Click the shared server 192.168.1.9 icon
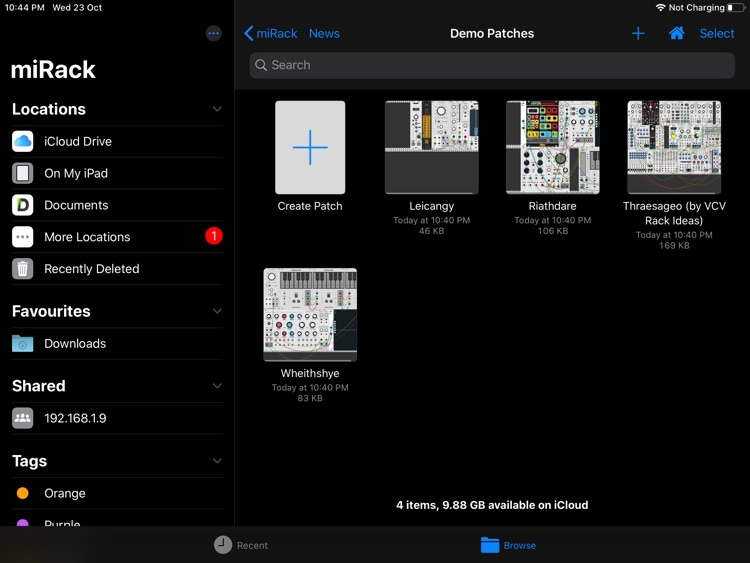 click(x=22, y=418)
